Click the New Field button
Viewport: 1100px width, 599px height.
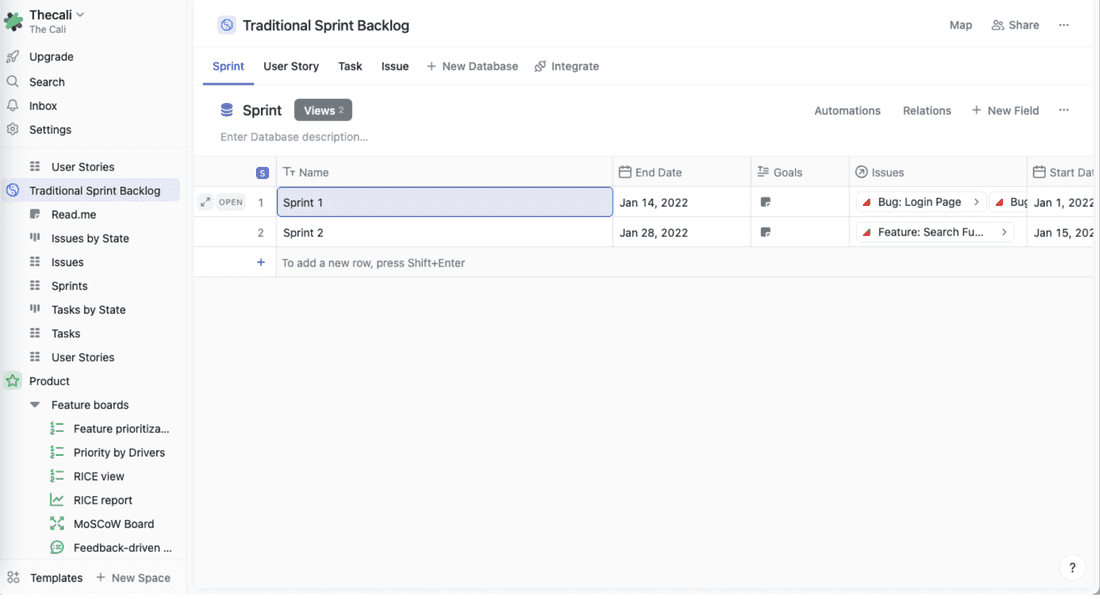click(x=1006, y=110)
